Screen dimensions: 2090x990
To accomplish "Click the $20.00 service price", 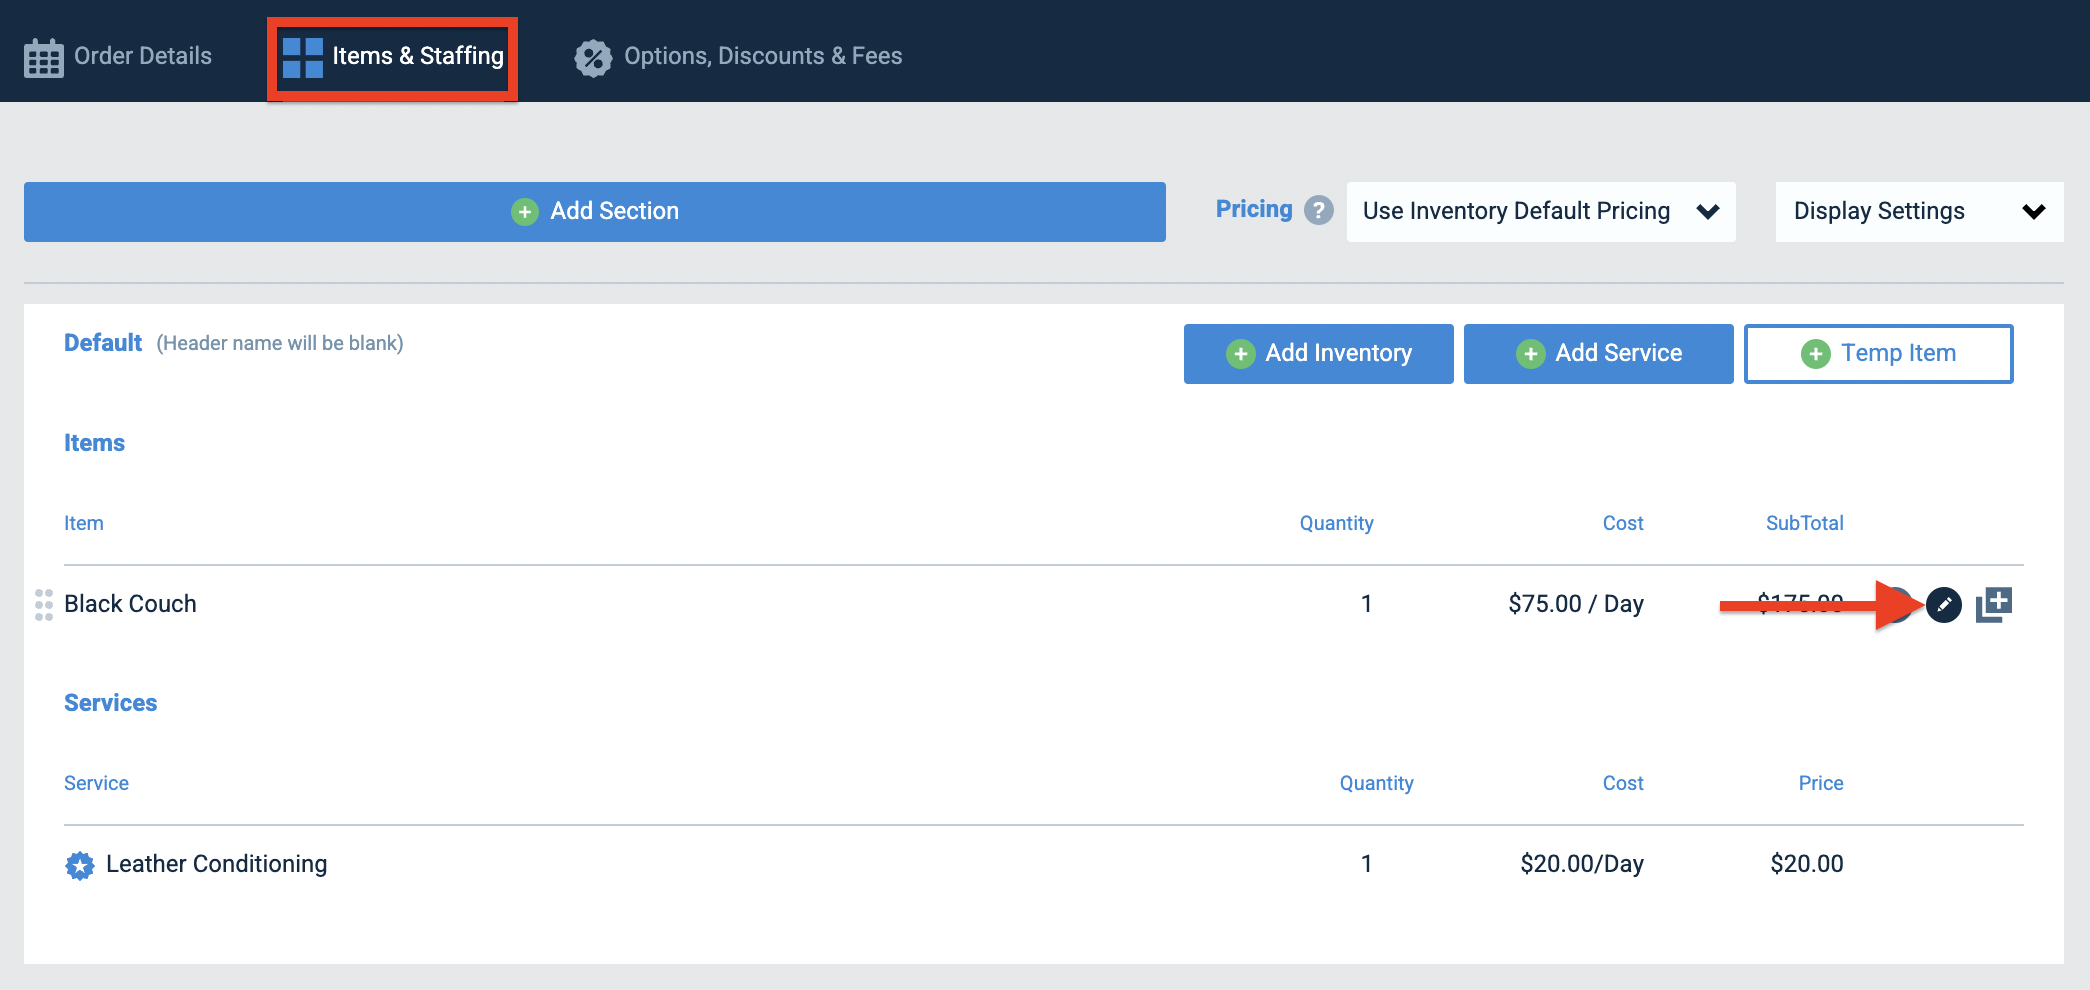I will tap(1807, 864).
